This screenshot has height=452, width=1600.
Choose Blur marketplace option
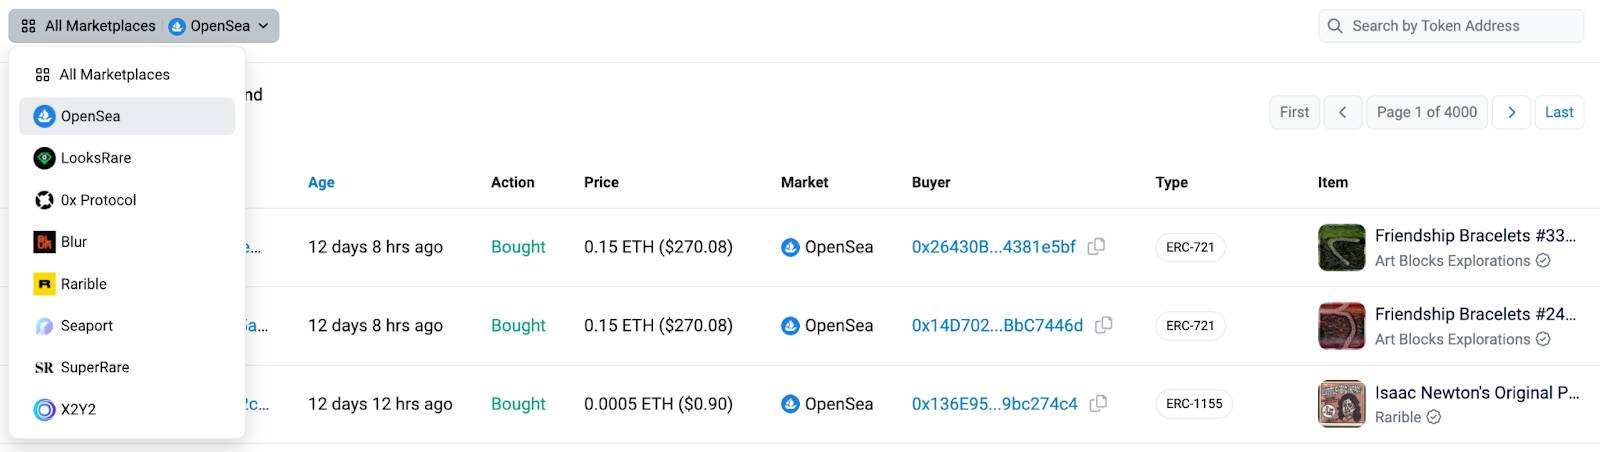coord(127,242)
